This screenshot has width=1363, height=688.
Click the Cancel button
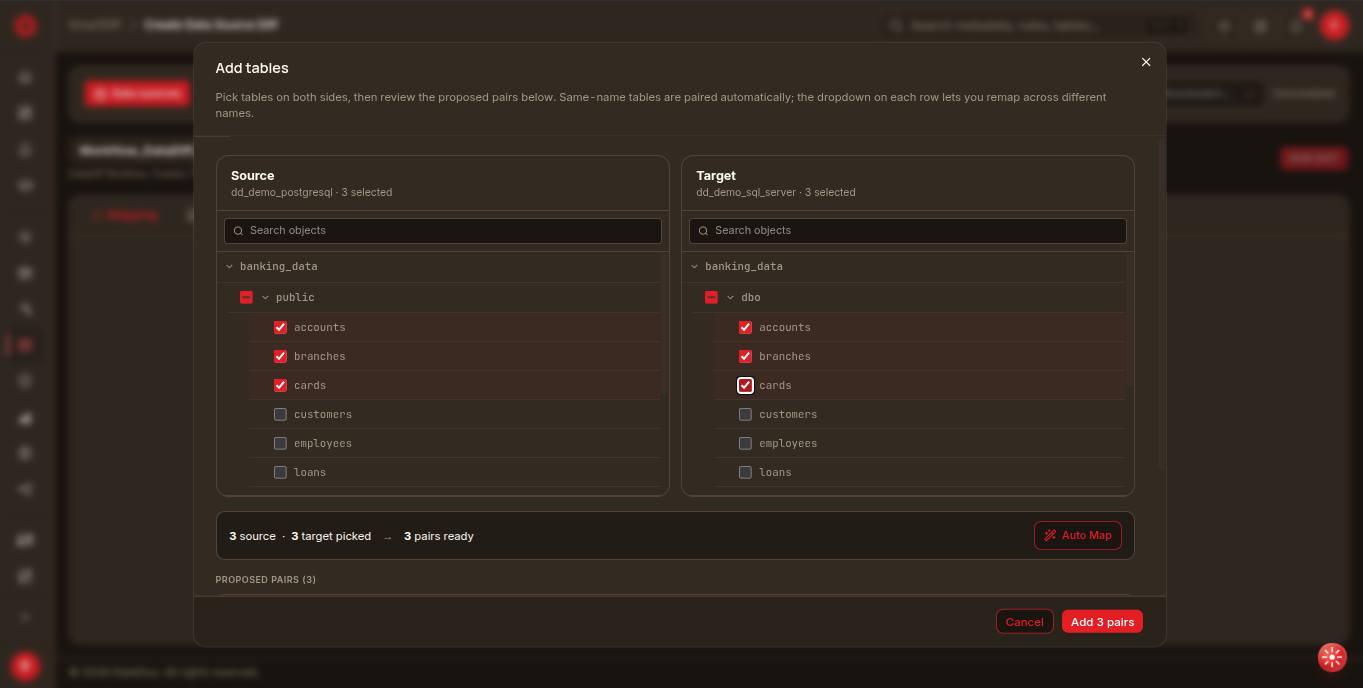tap(1025, 622)
